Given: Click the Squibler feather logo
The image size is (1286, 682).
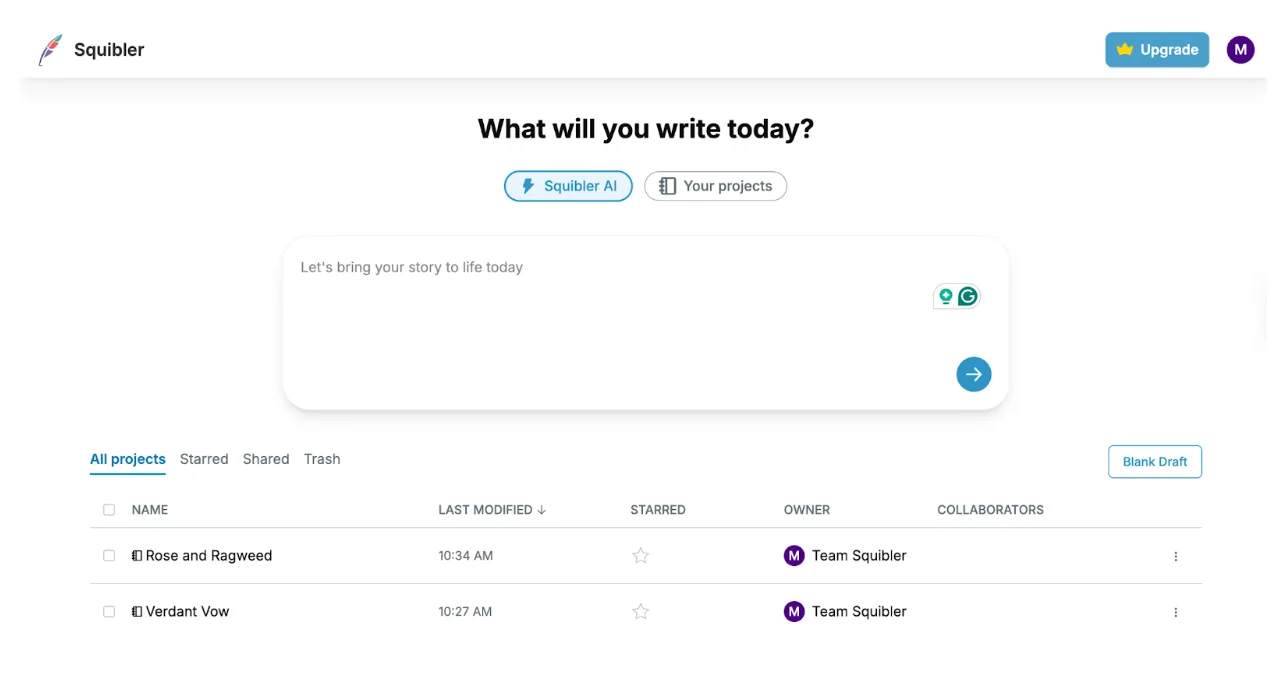Looking at the screenshot, I should tap(50, 50).
